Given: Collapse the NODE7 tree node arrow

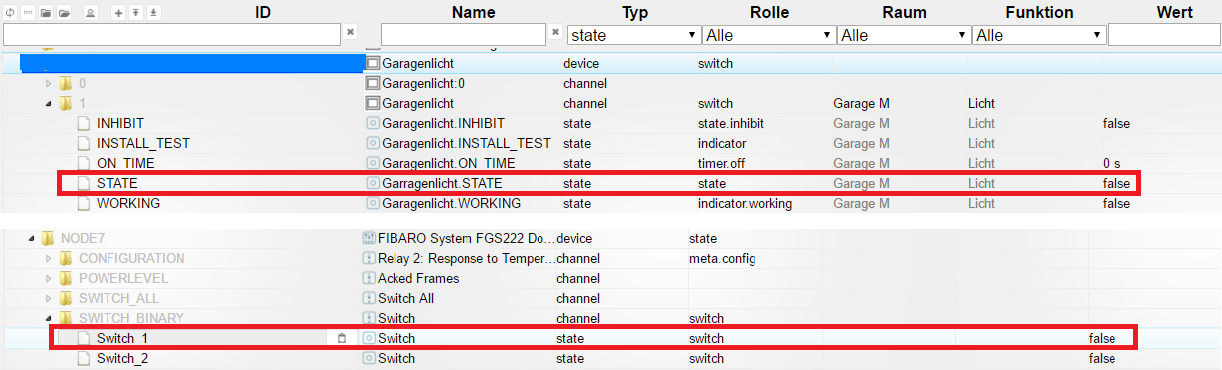Looking at the screenshot, I should (31, 238).
